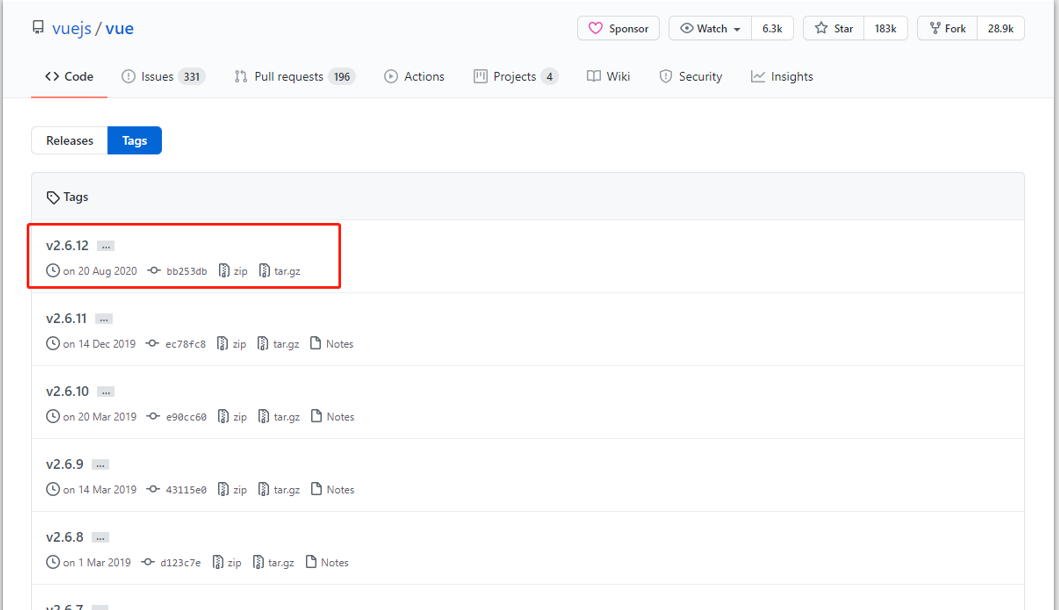
Task: Download v2.6.8 tar.gz archive
Action: click(x=274, y=563)
